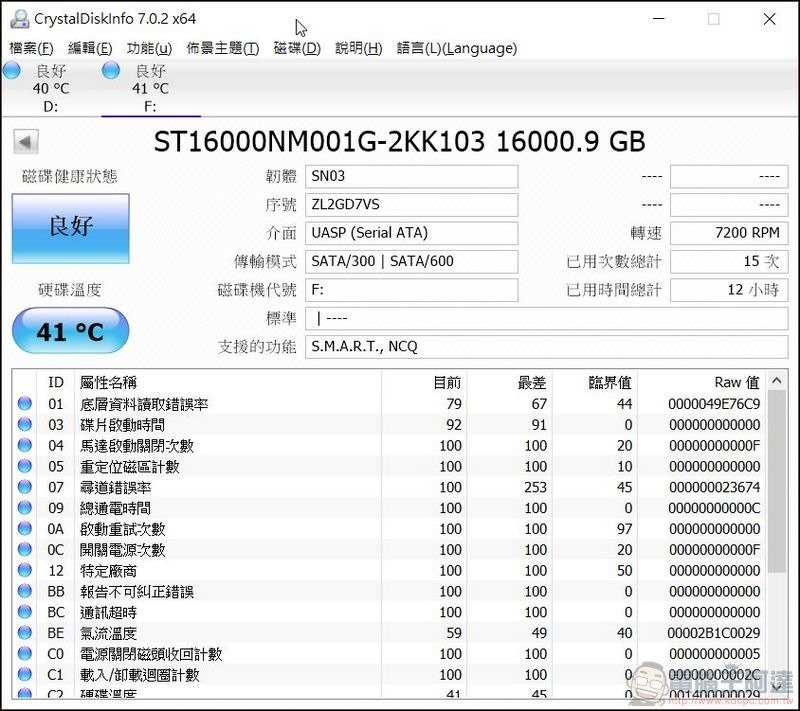Select the 啟動重試次數 row name
This screenshot has height=711, width=800.
(x=122, y=529)
